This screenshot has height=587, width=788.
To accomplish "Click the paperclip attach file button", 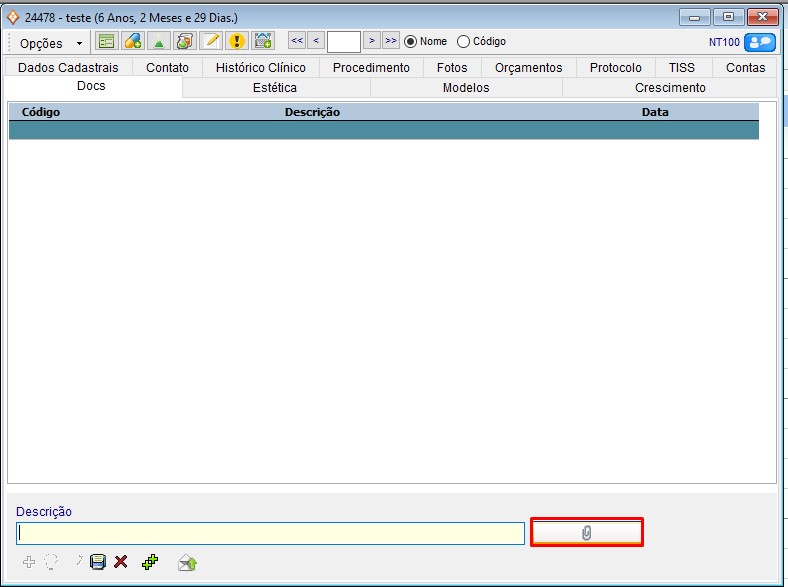I will coord(586,533).
